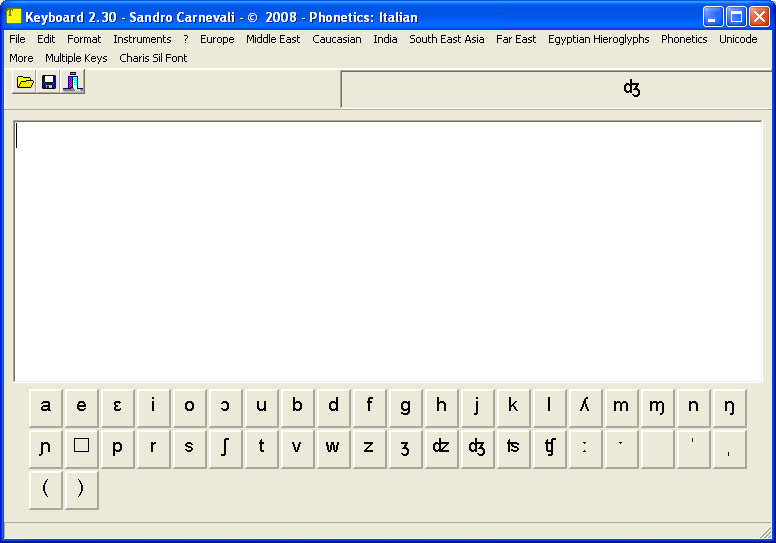Click the Save floppy disk icon
This screenshot has height=543, width=776.
(48, 82)
